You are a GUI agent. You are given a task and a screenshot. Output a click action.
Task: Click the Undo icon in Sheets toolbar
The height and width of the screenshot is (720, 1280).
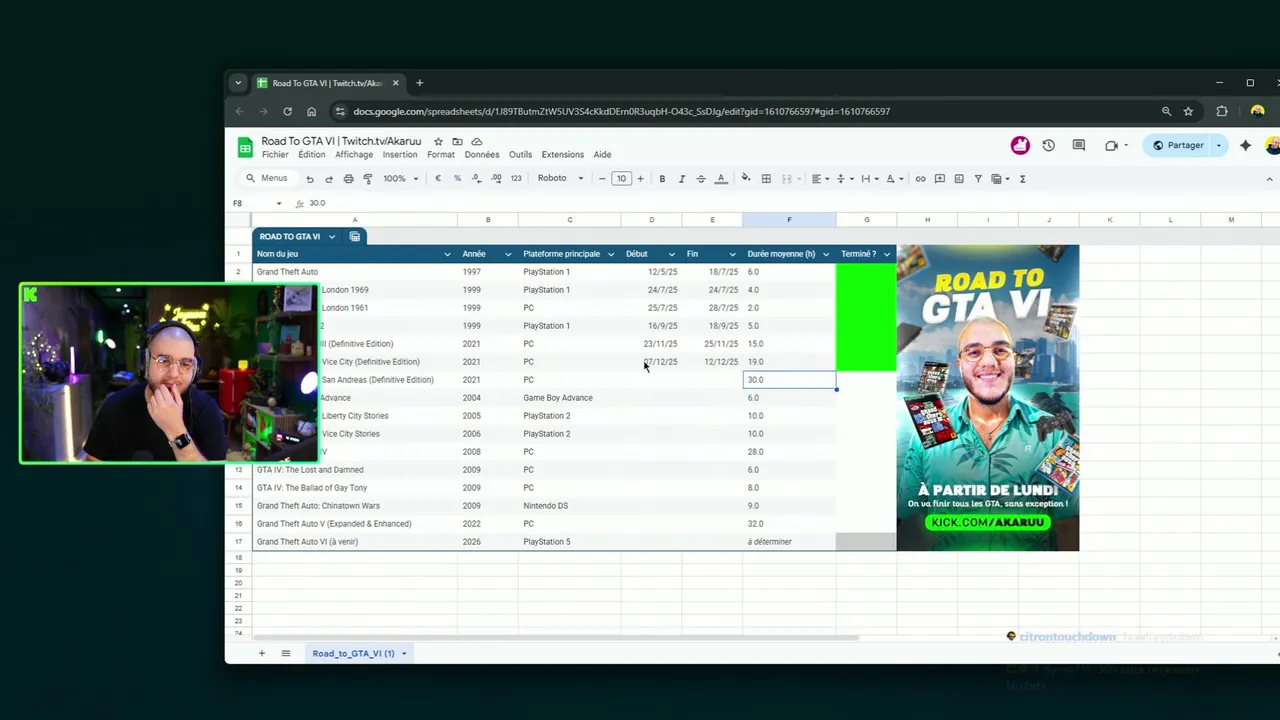310,179
